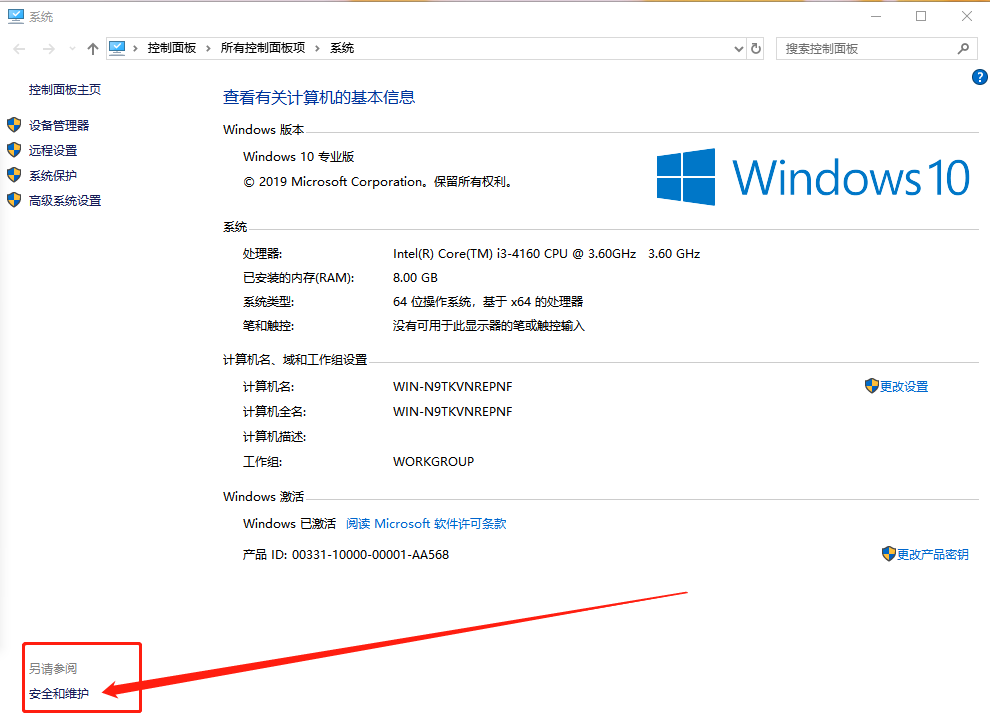
Task: Click the Windows 10 logo
Action: pyautogui.click(x=813, y=177)
